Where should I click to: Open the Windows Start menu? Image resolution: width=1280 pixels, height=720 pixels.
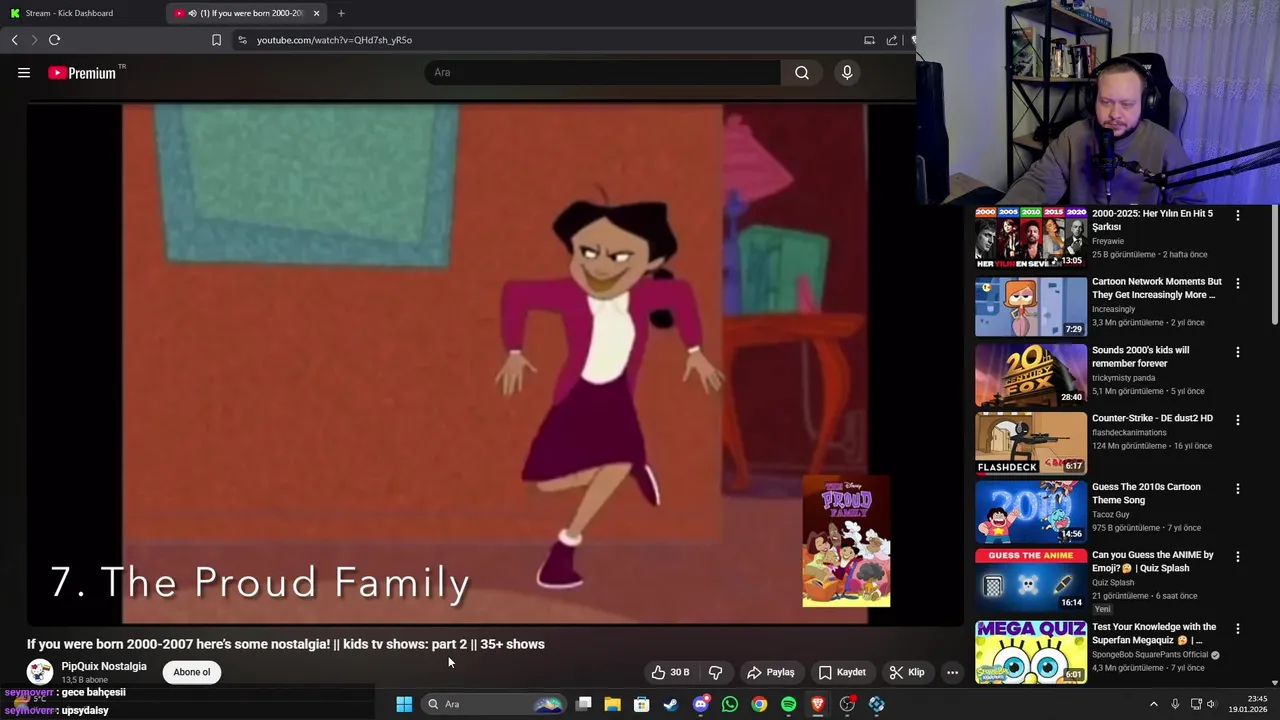coord(404,704)
